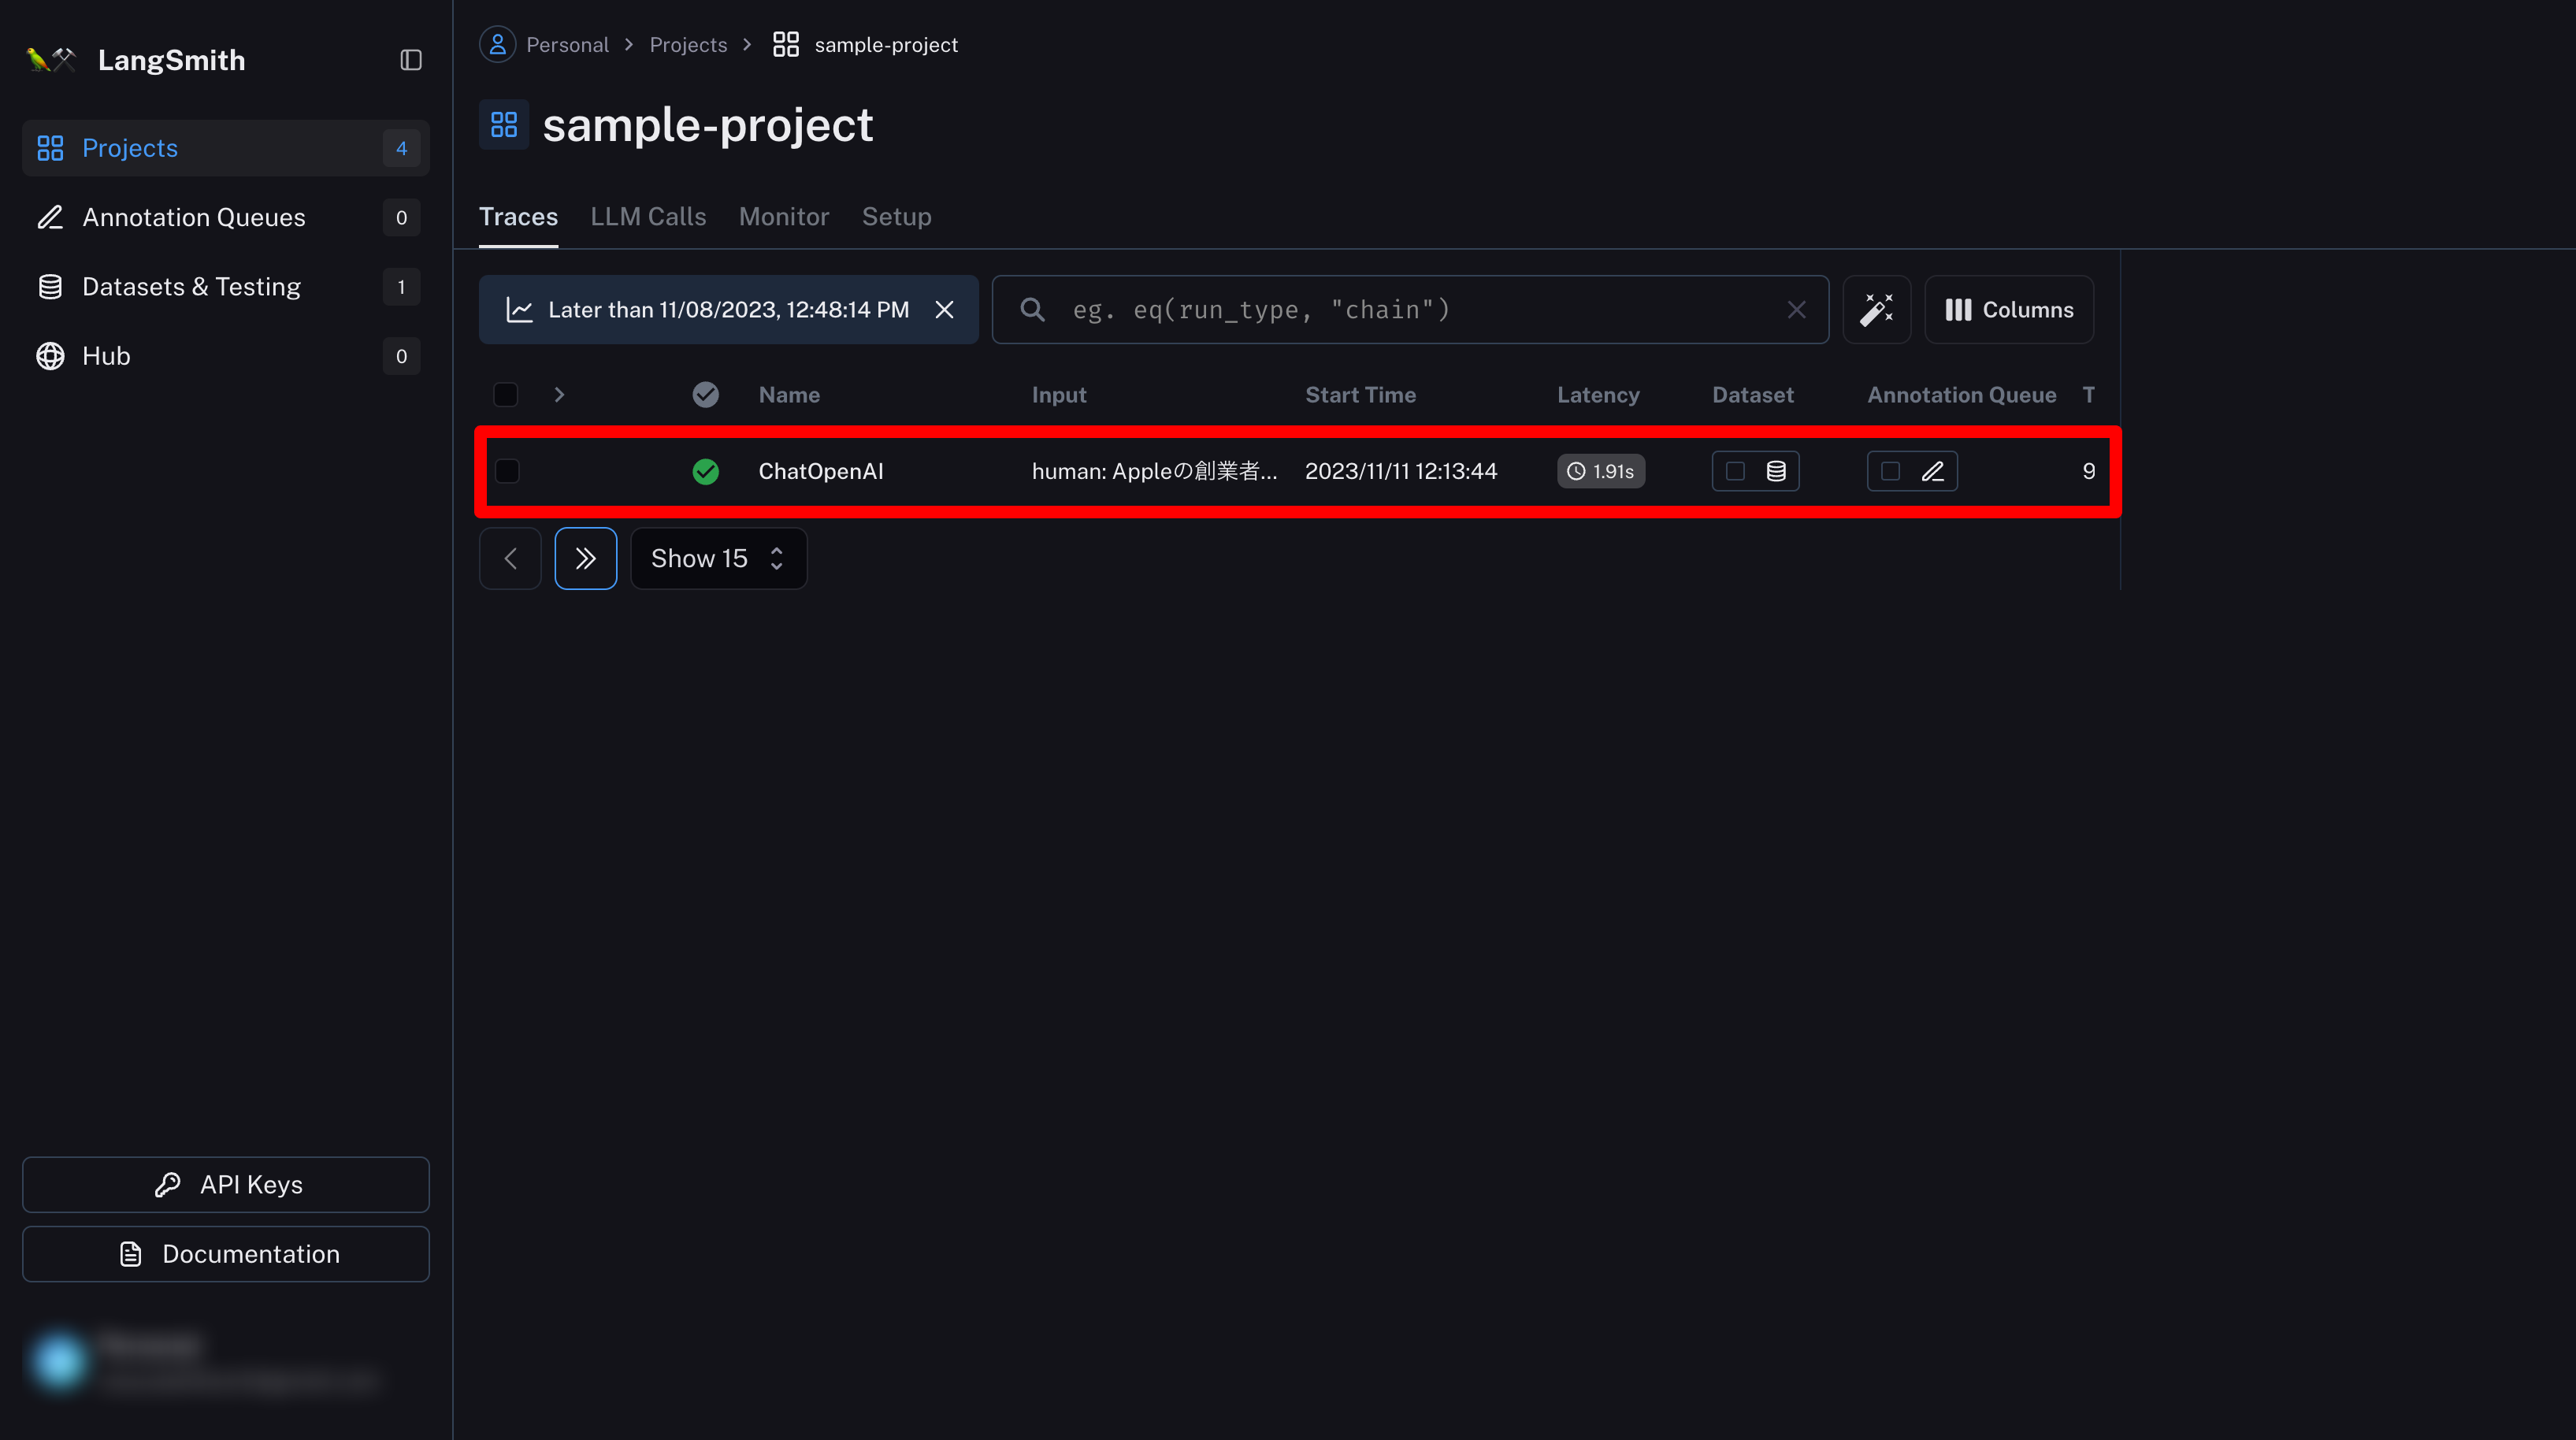
Task: Click the Projects count badge 4
Action: (x=401, y=148)
